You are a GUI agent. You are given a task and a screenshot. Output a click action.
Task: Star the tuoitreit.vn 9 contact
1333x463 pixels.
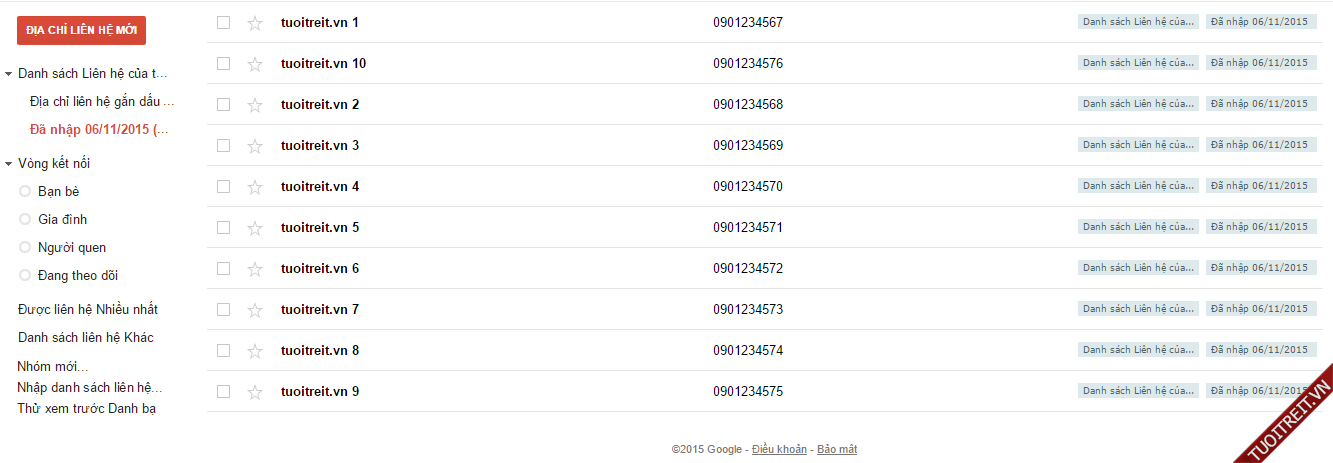(255, 392)
